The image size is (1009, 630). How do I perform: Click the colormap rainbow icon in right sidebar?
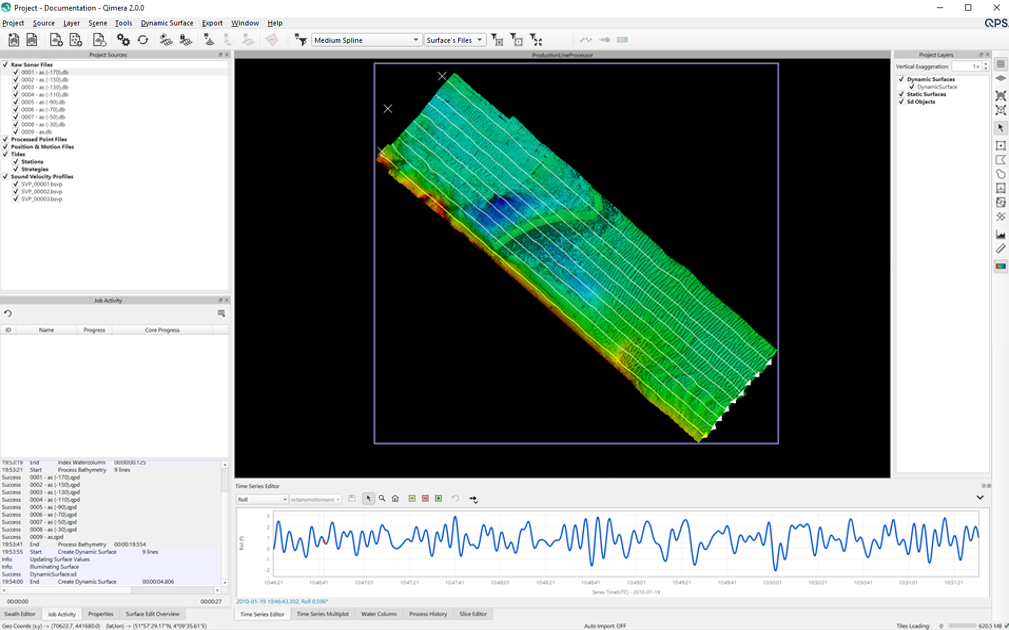1001,266
